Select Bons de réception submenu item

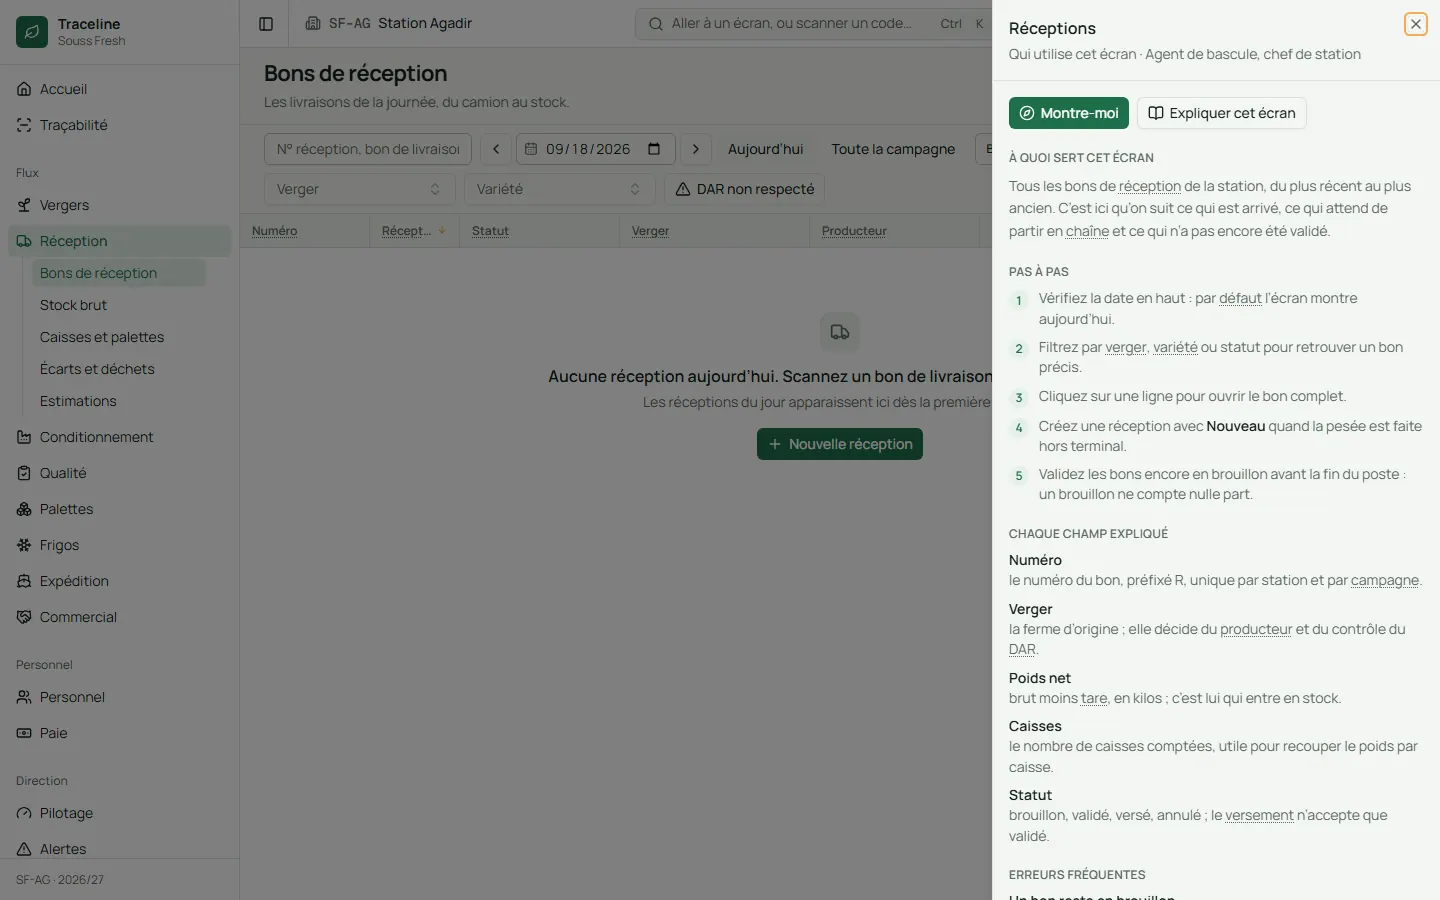point(118,273)
